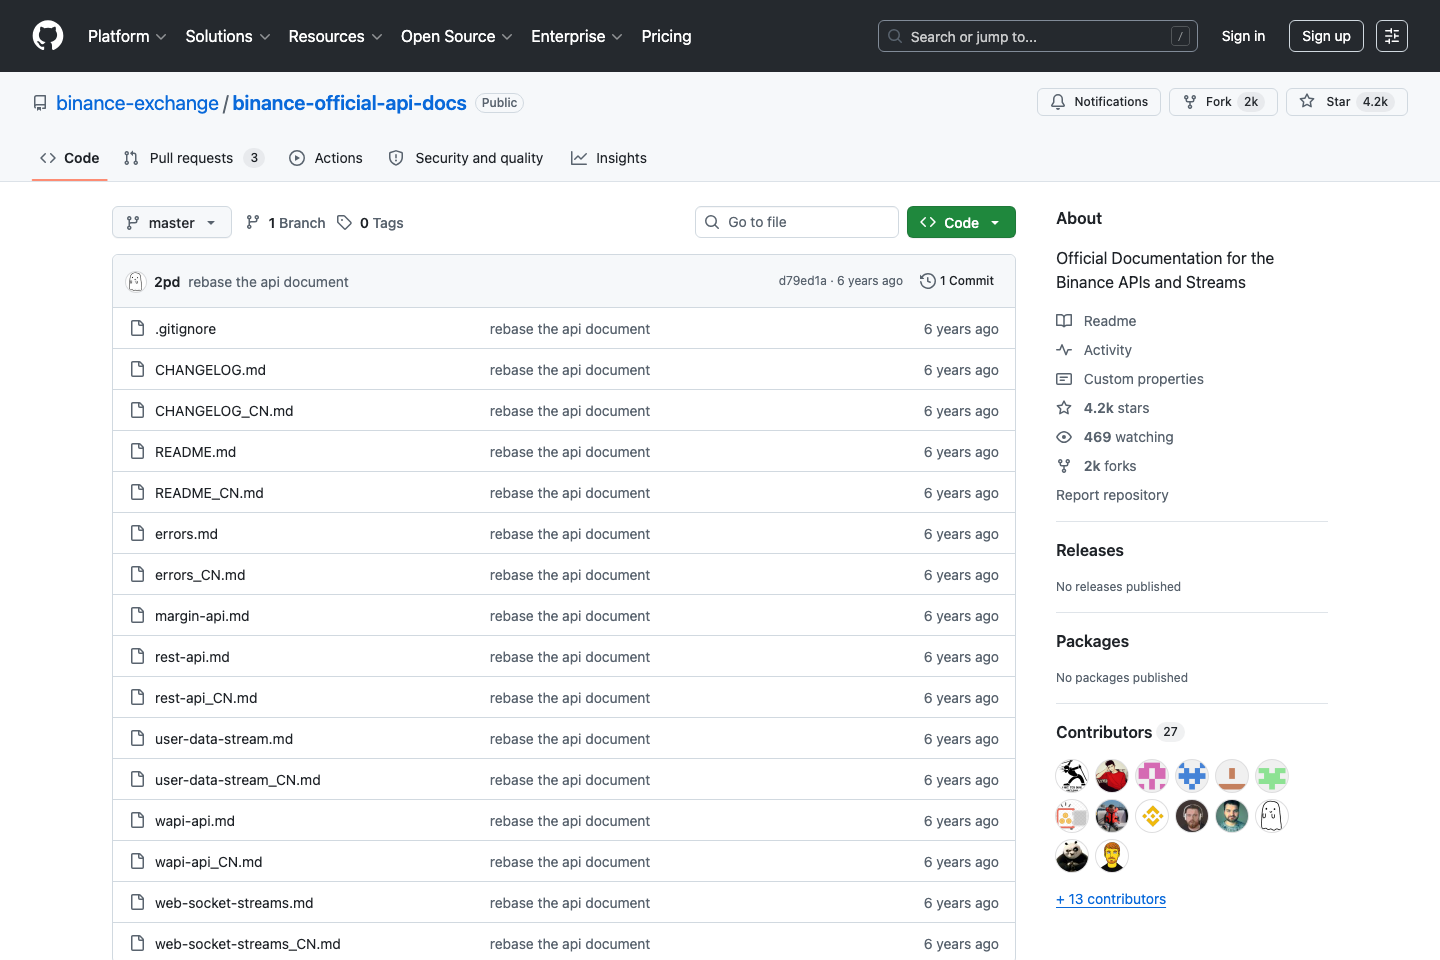Click the Sign up button
The height and width of the screenshot is (960, 1440).
[x=1326, y=36]
